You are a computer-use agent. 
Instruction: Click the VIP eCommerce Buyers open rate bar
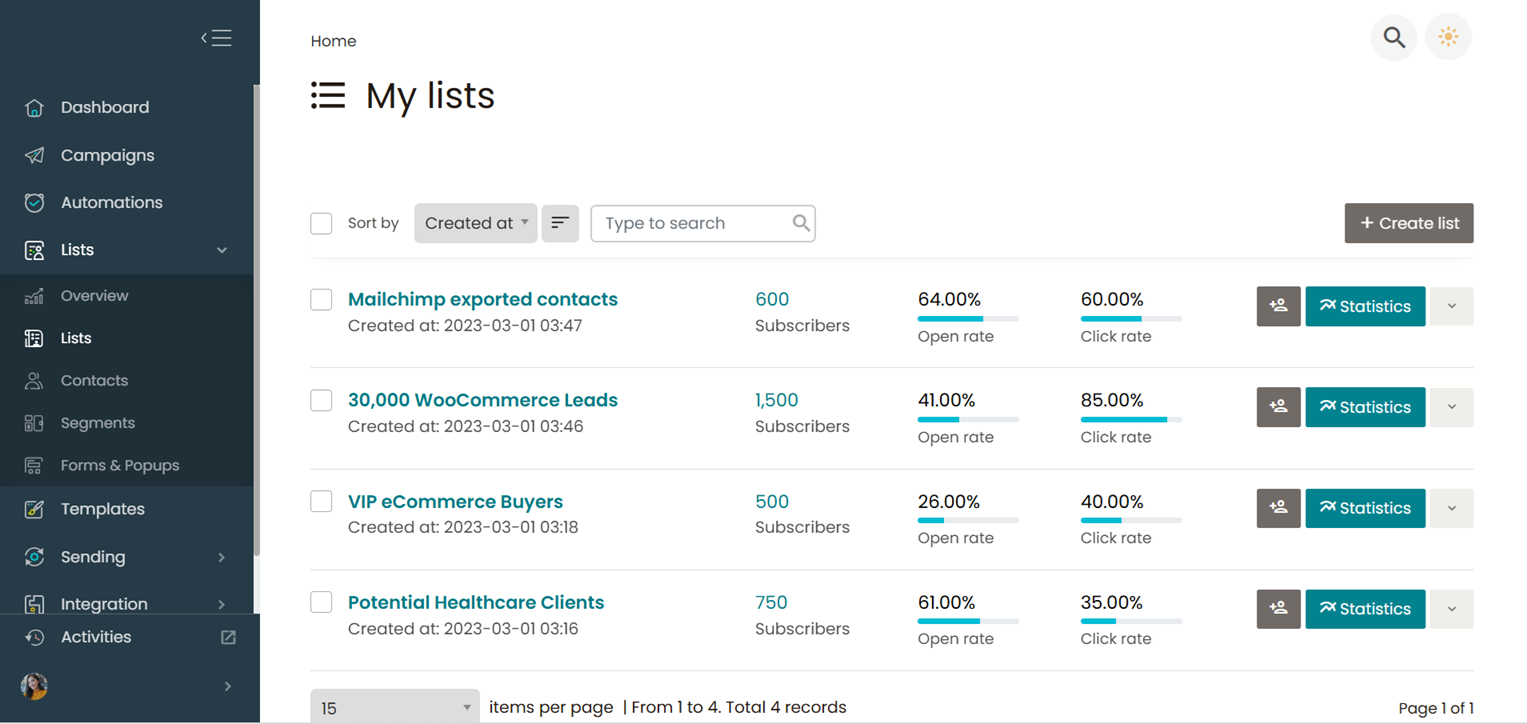[967, 520]
